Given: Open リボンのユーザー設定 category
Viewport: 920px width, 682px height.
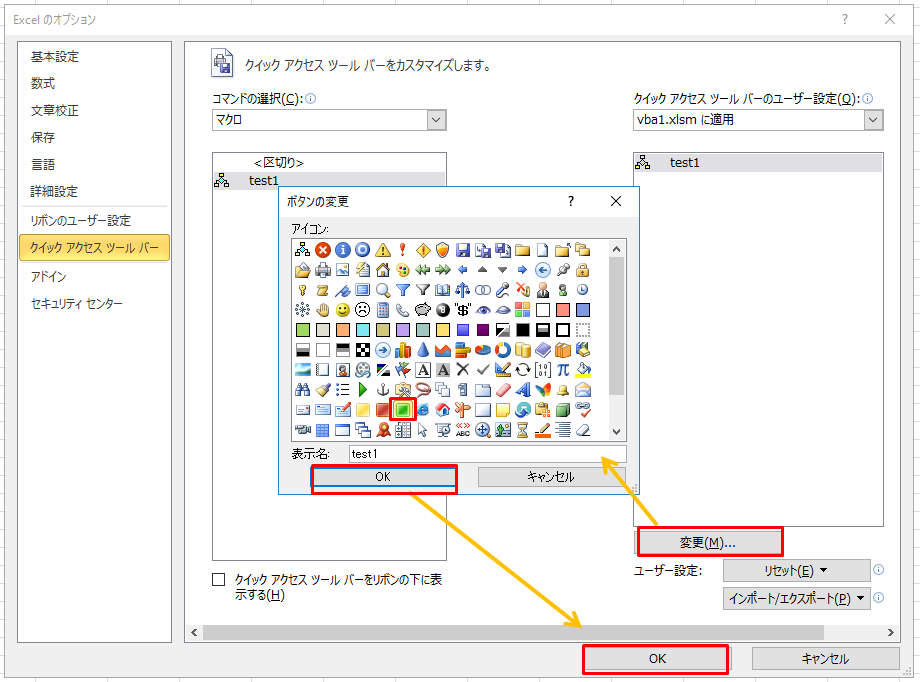Looking at the screenshot, I should click(81, 221).
